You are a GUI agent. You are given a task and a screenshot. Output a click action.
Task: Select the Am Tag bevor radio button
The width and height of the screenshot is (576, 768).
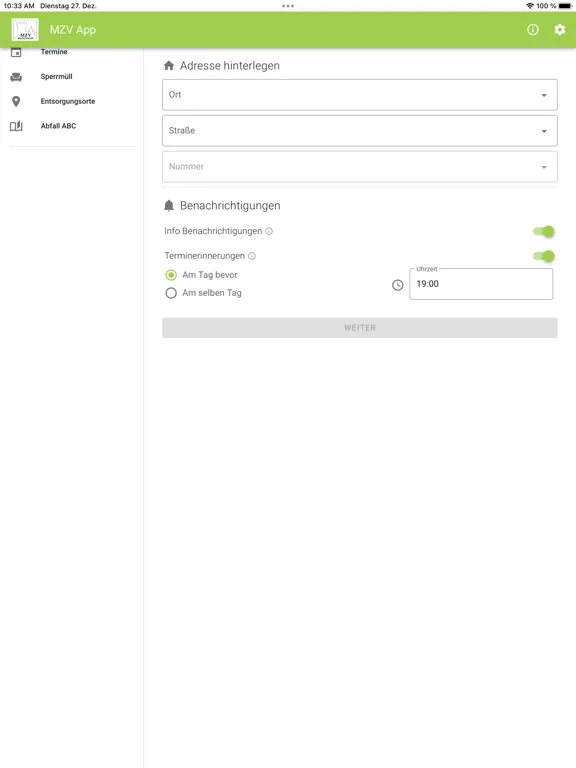(171, 275)
